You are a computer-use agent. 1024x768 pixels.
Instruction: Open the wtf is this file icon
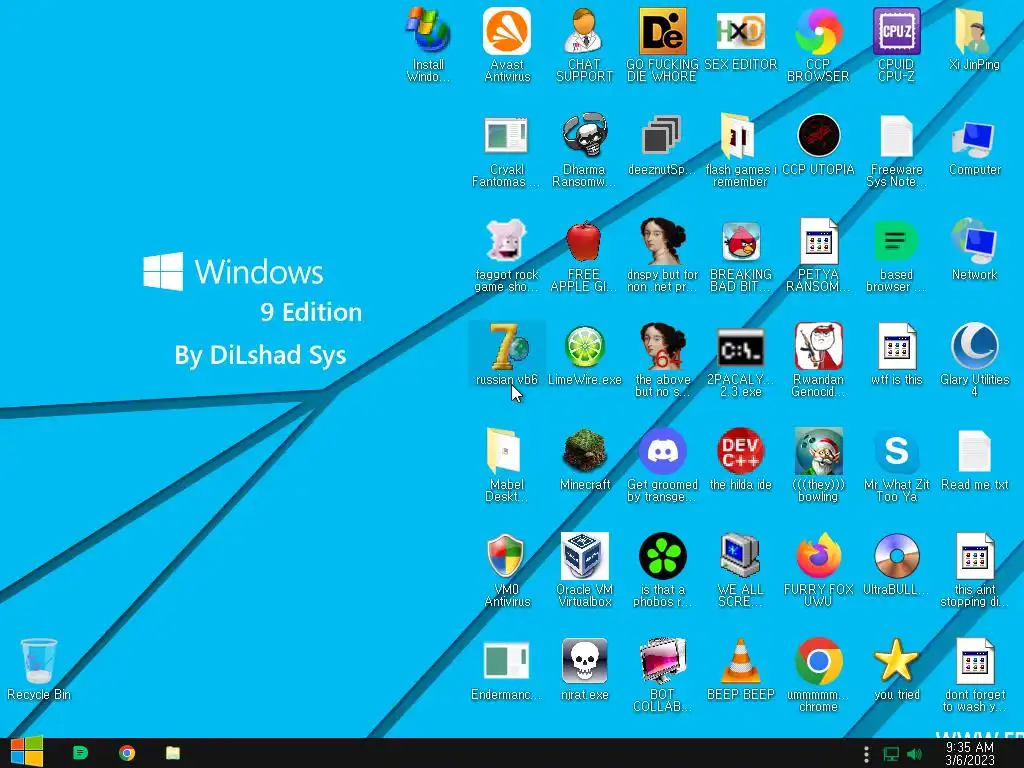point(896,355)
